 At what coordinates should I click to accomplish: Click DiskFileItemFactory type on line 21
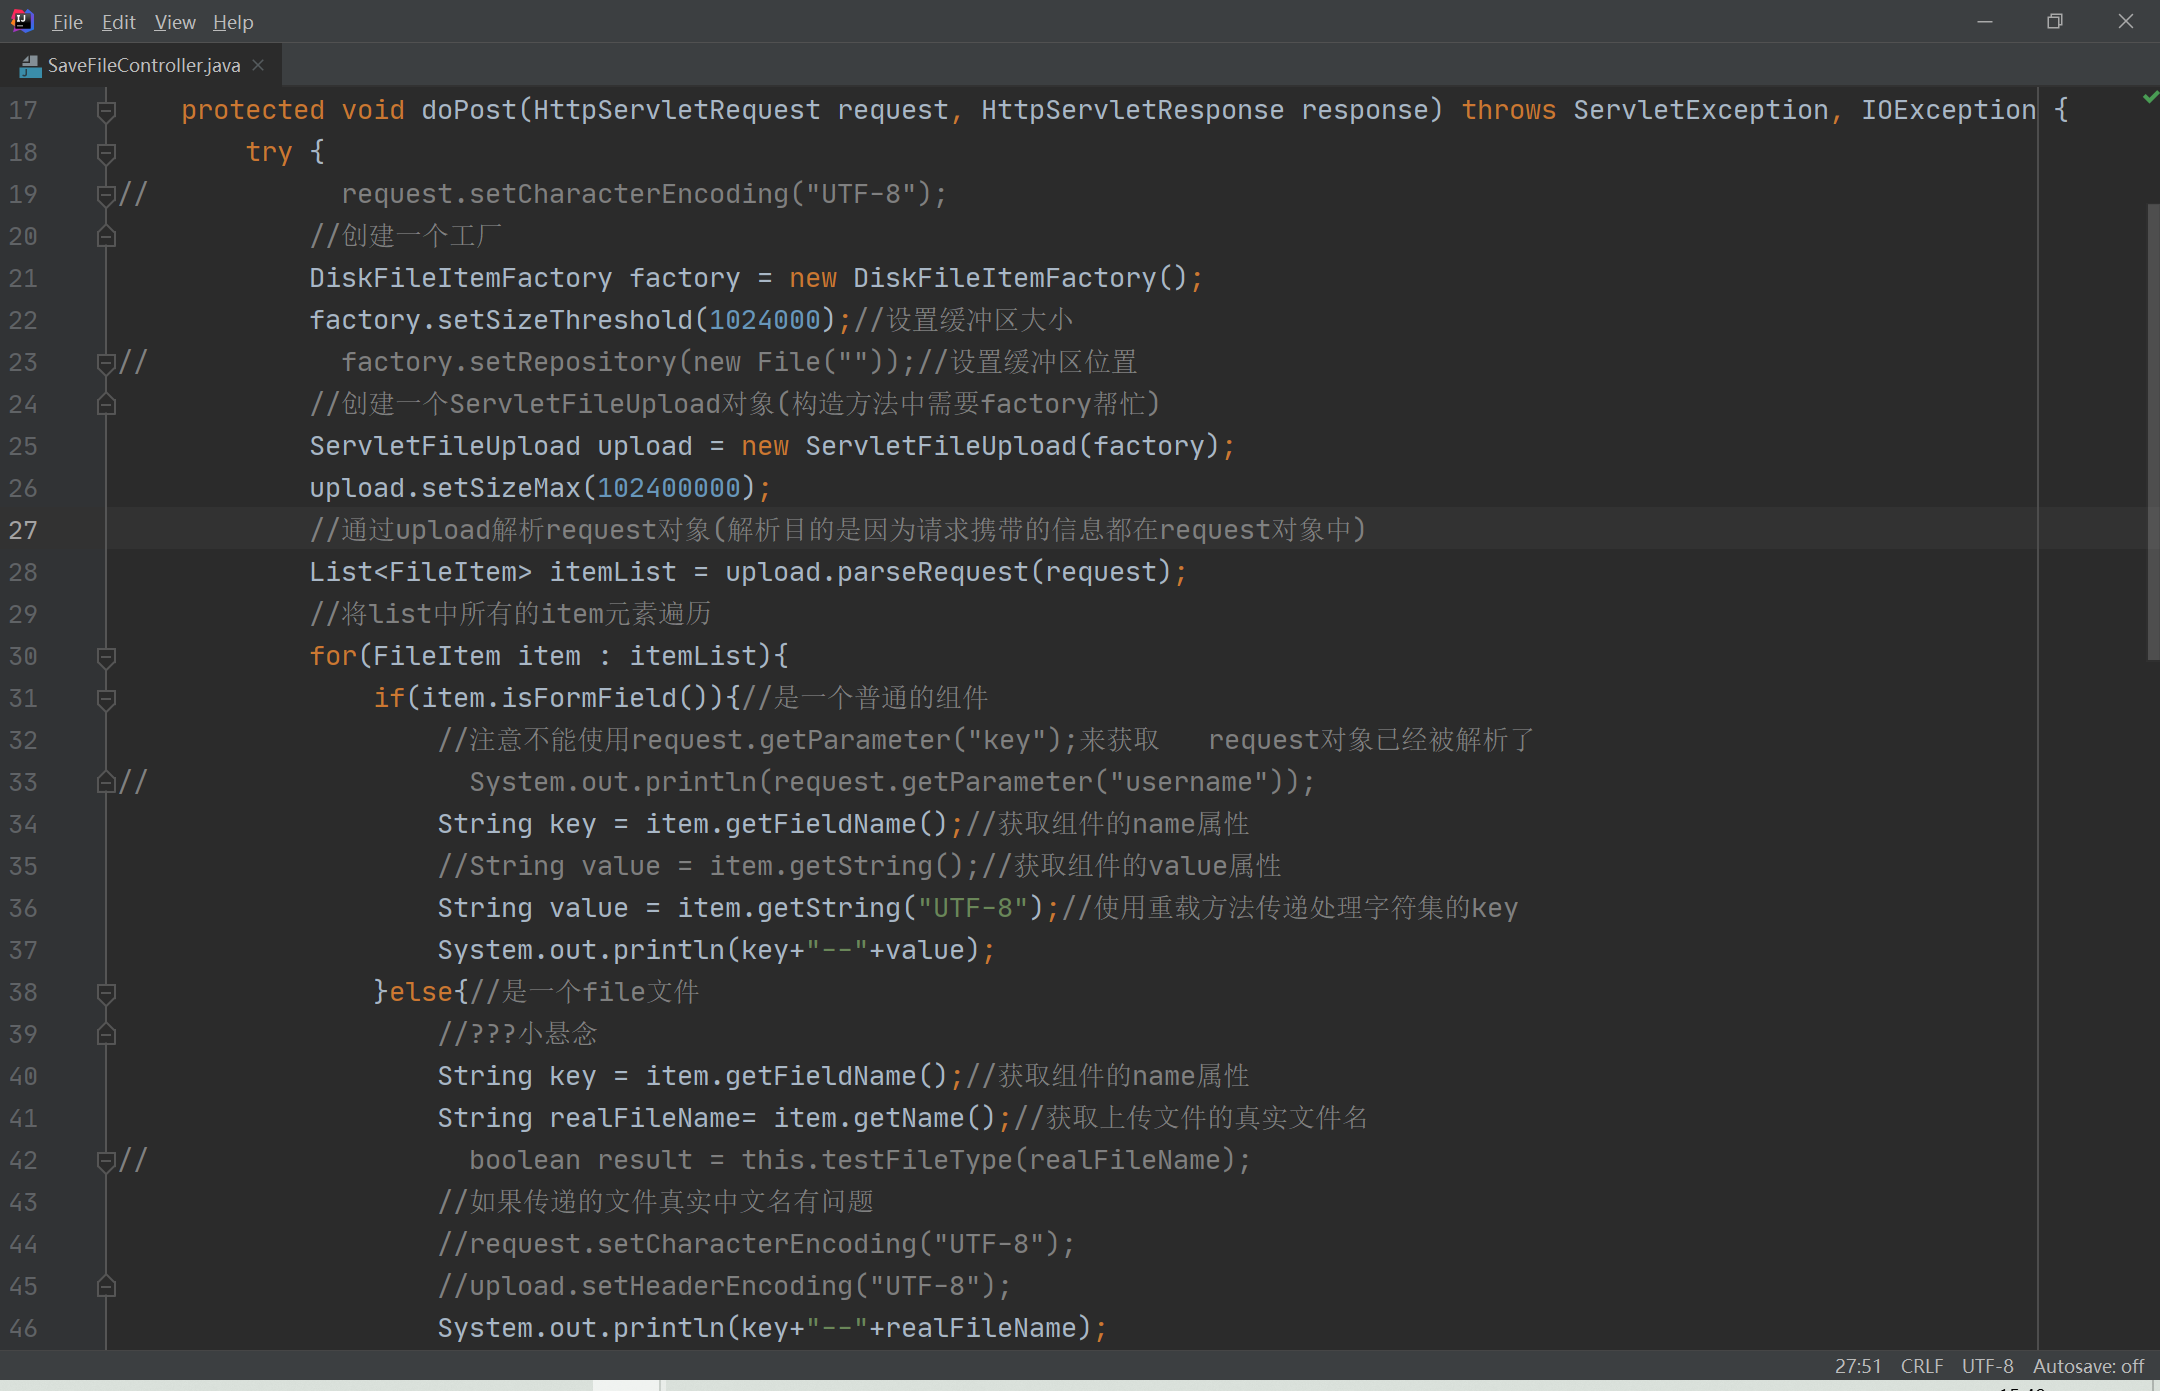pos(461,278)
